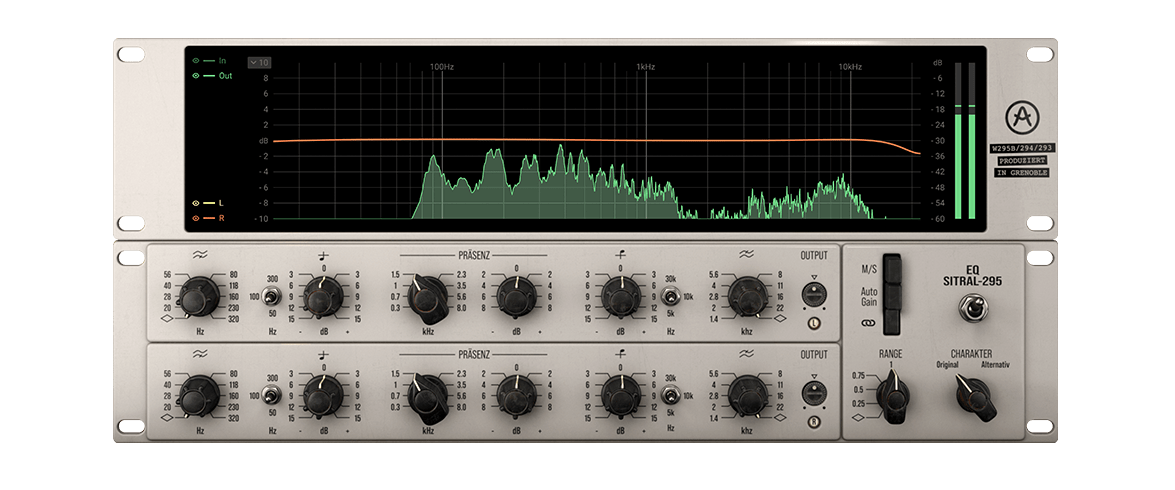Toggle visibility of the Out spectrum

pos(196,76)
